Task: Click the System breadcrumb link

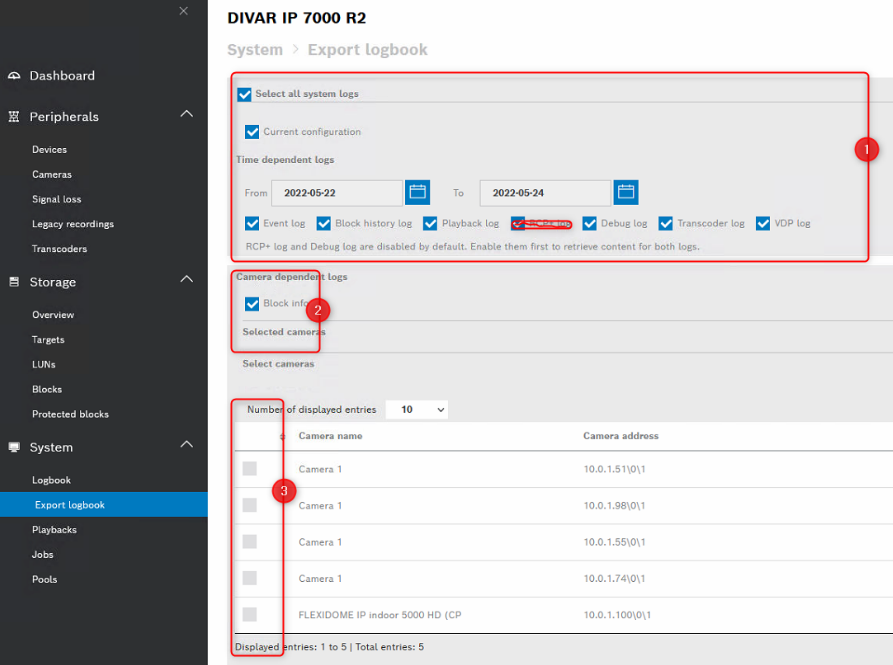Action: [x=254, y=50]
